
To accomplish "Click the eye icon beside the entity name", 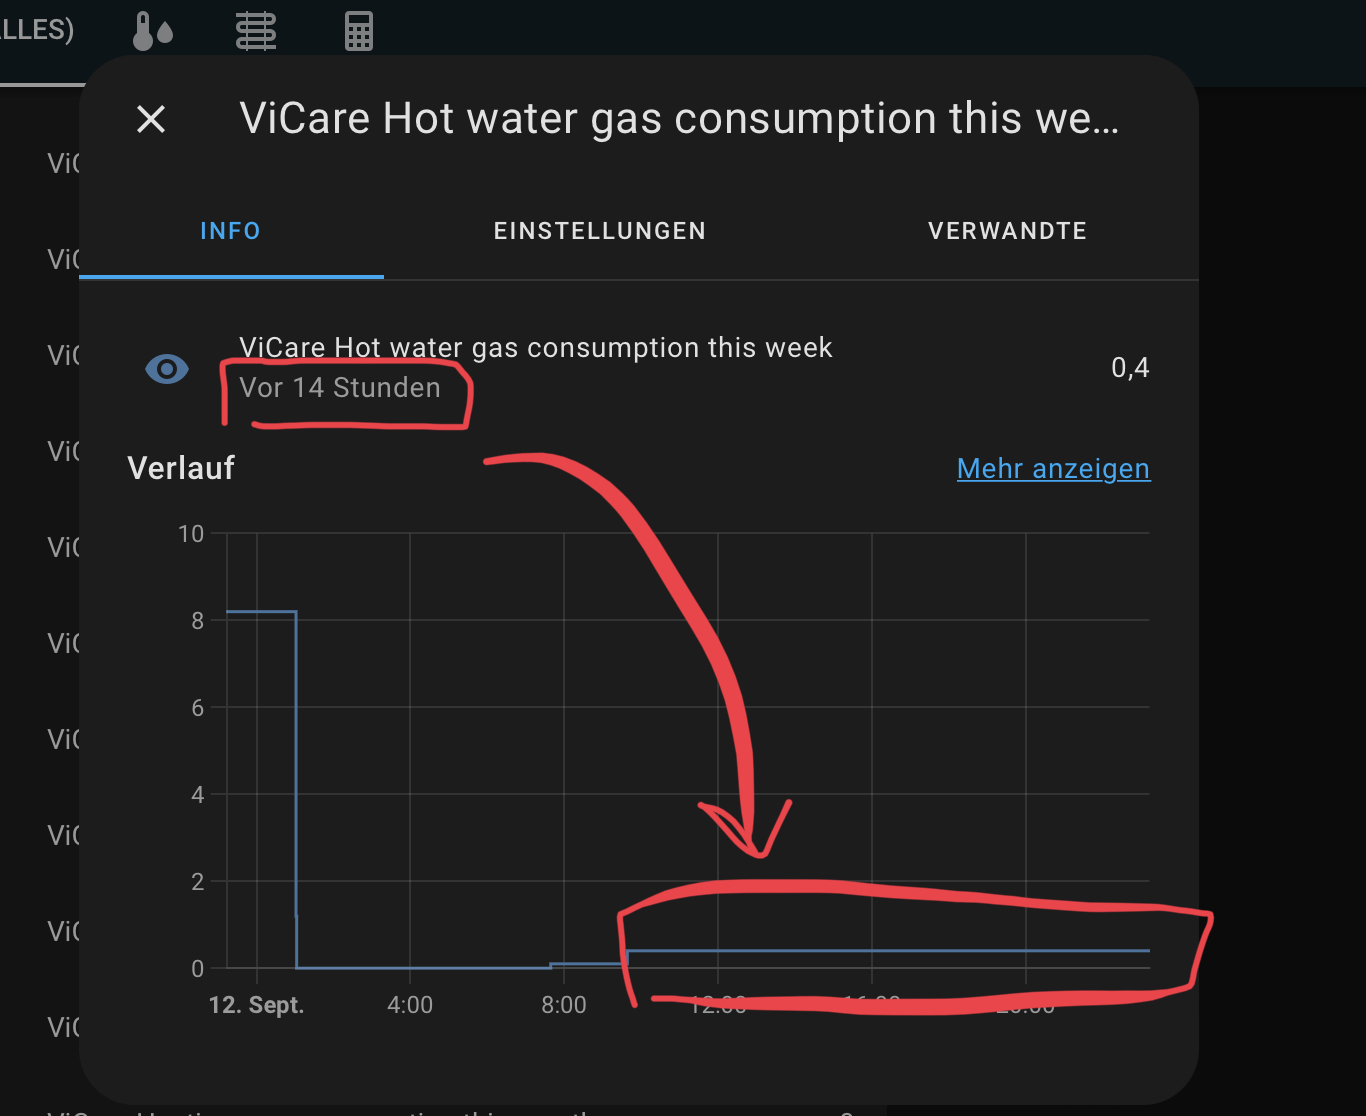I will point(167,369).
